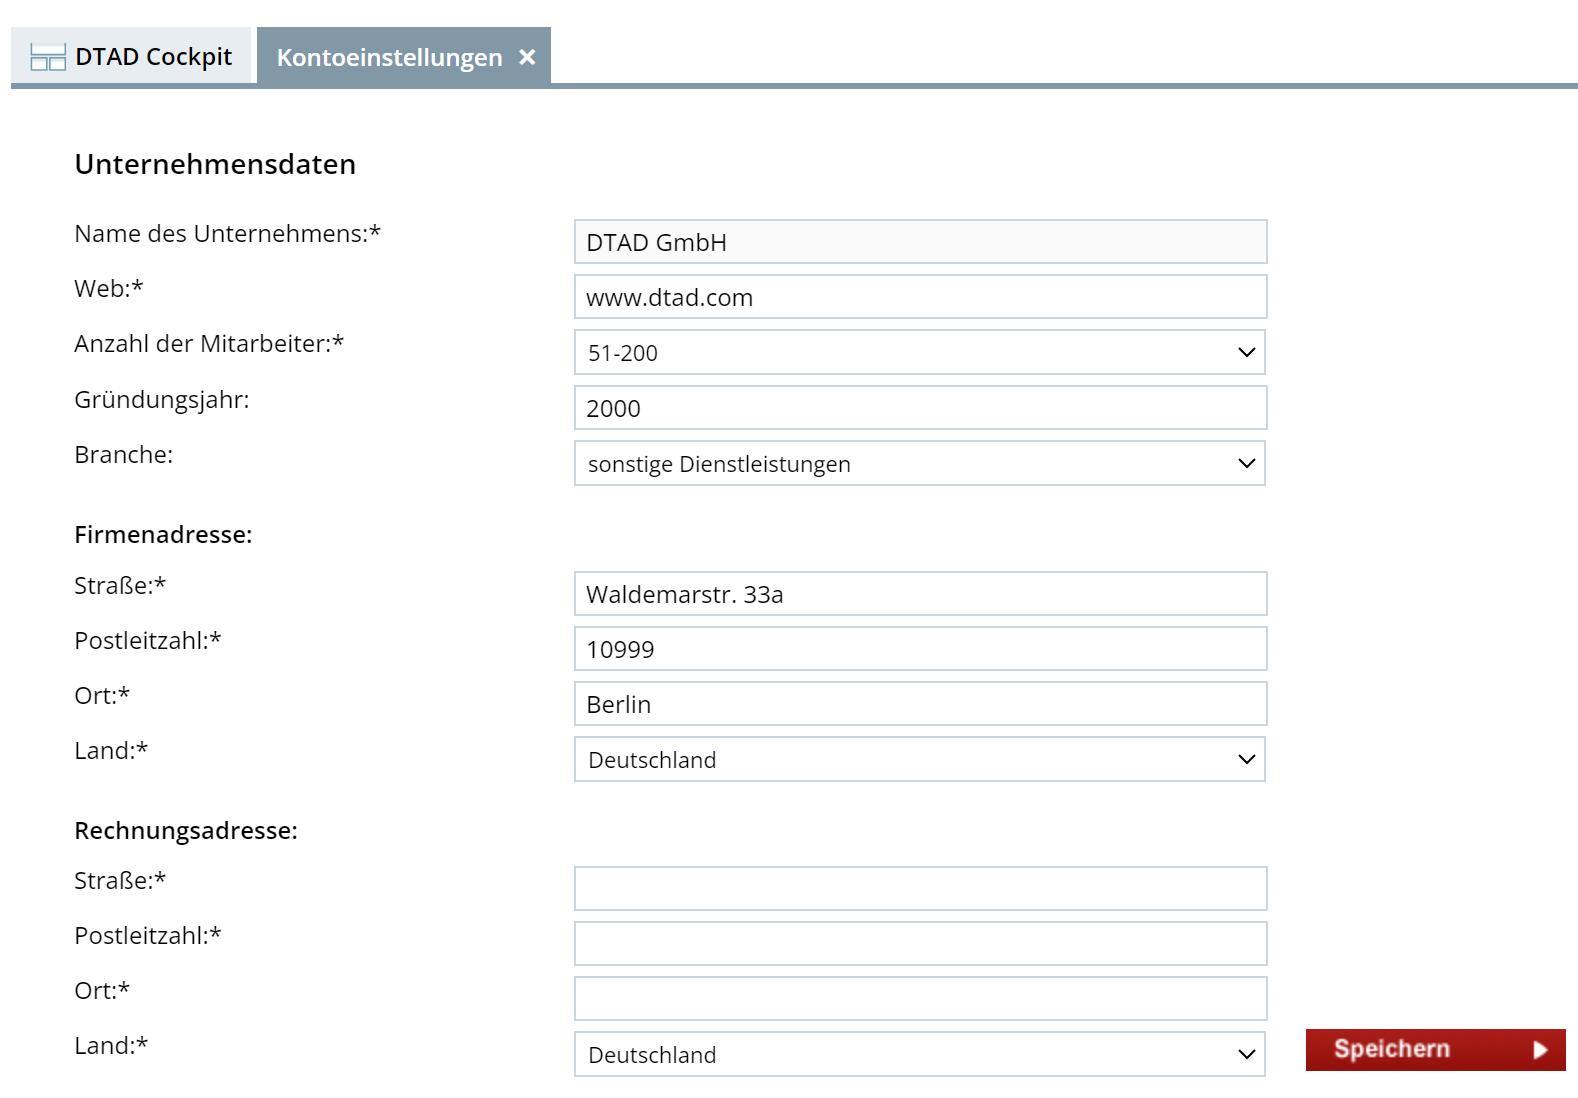Click the Web:* label
This screenshot has width=1578, height=1098.
pyautogui.click(x=109, y=289)
